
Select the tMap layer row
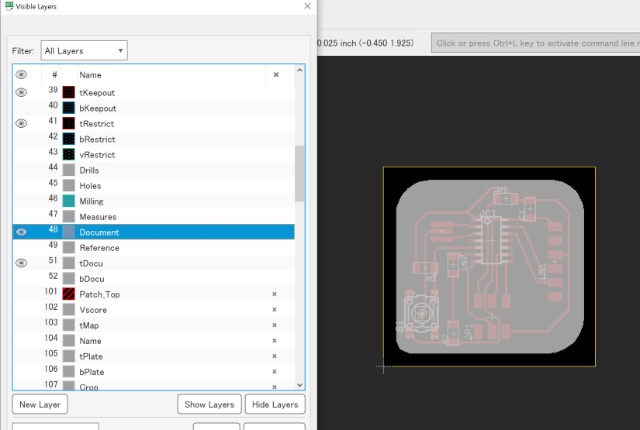pos(153,325)
